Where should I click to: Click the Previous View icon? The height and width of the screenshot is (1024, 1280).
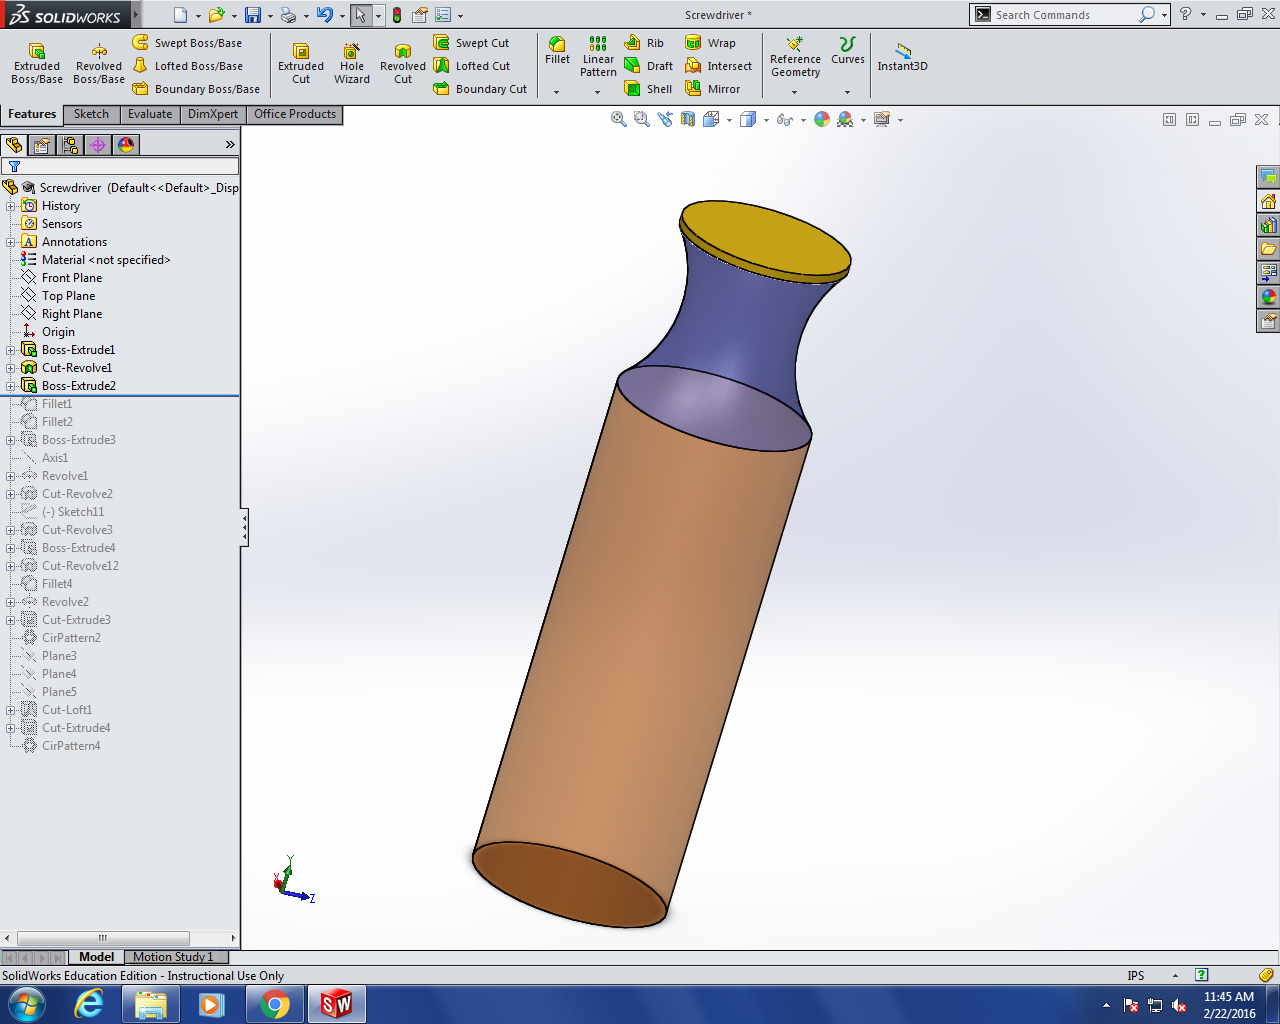click(x=665, y=119)
